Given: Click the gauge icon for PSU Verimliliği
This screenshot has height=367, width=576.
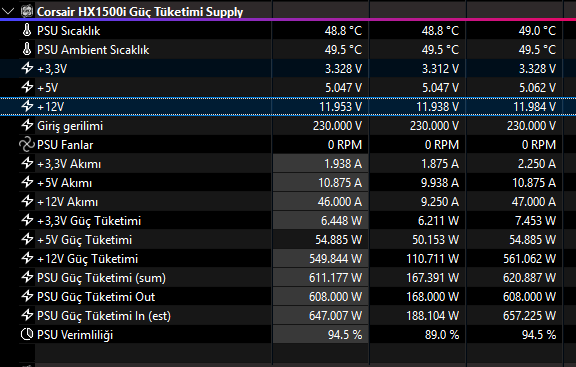Looking at the screenshot, I should tap(27, 334).
